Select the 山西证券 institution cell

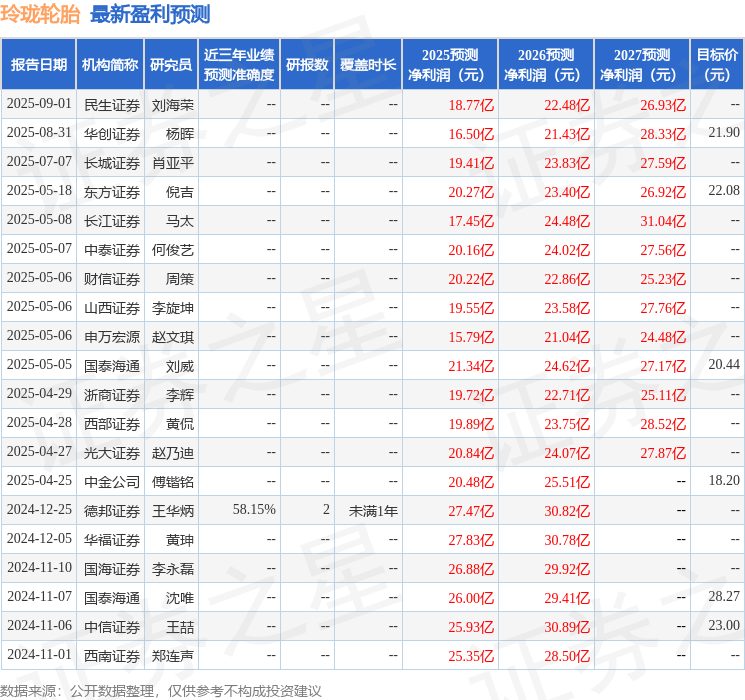[112, 308]
